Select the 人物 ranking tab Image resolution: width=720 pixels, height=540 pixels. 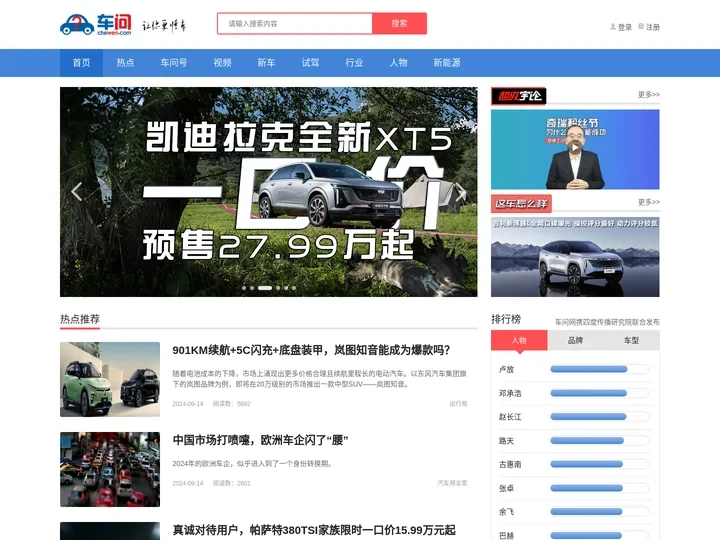[x=519, y=340]
